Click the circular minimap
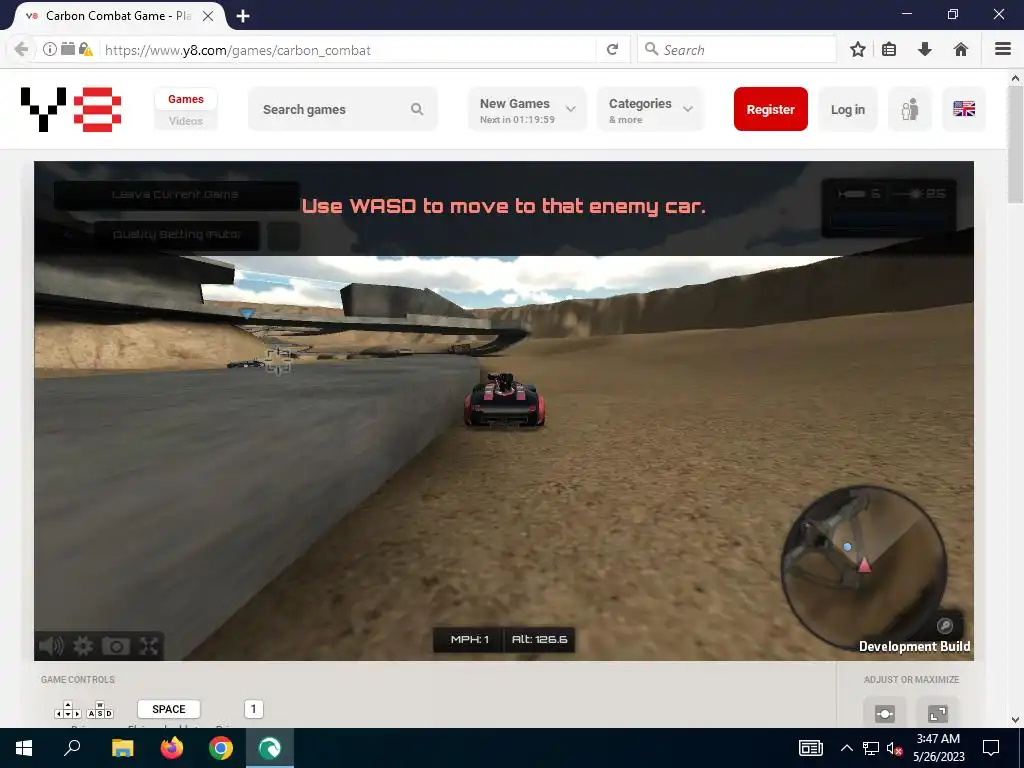Image resolution: width=1024 pixels, height=768 pixels. (x=863, y=568)
